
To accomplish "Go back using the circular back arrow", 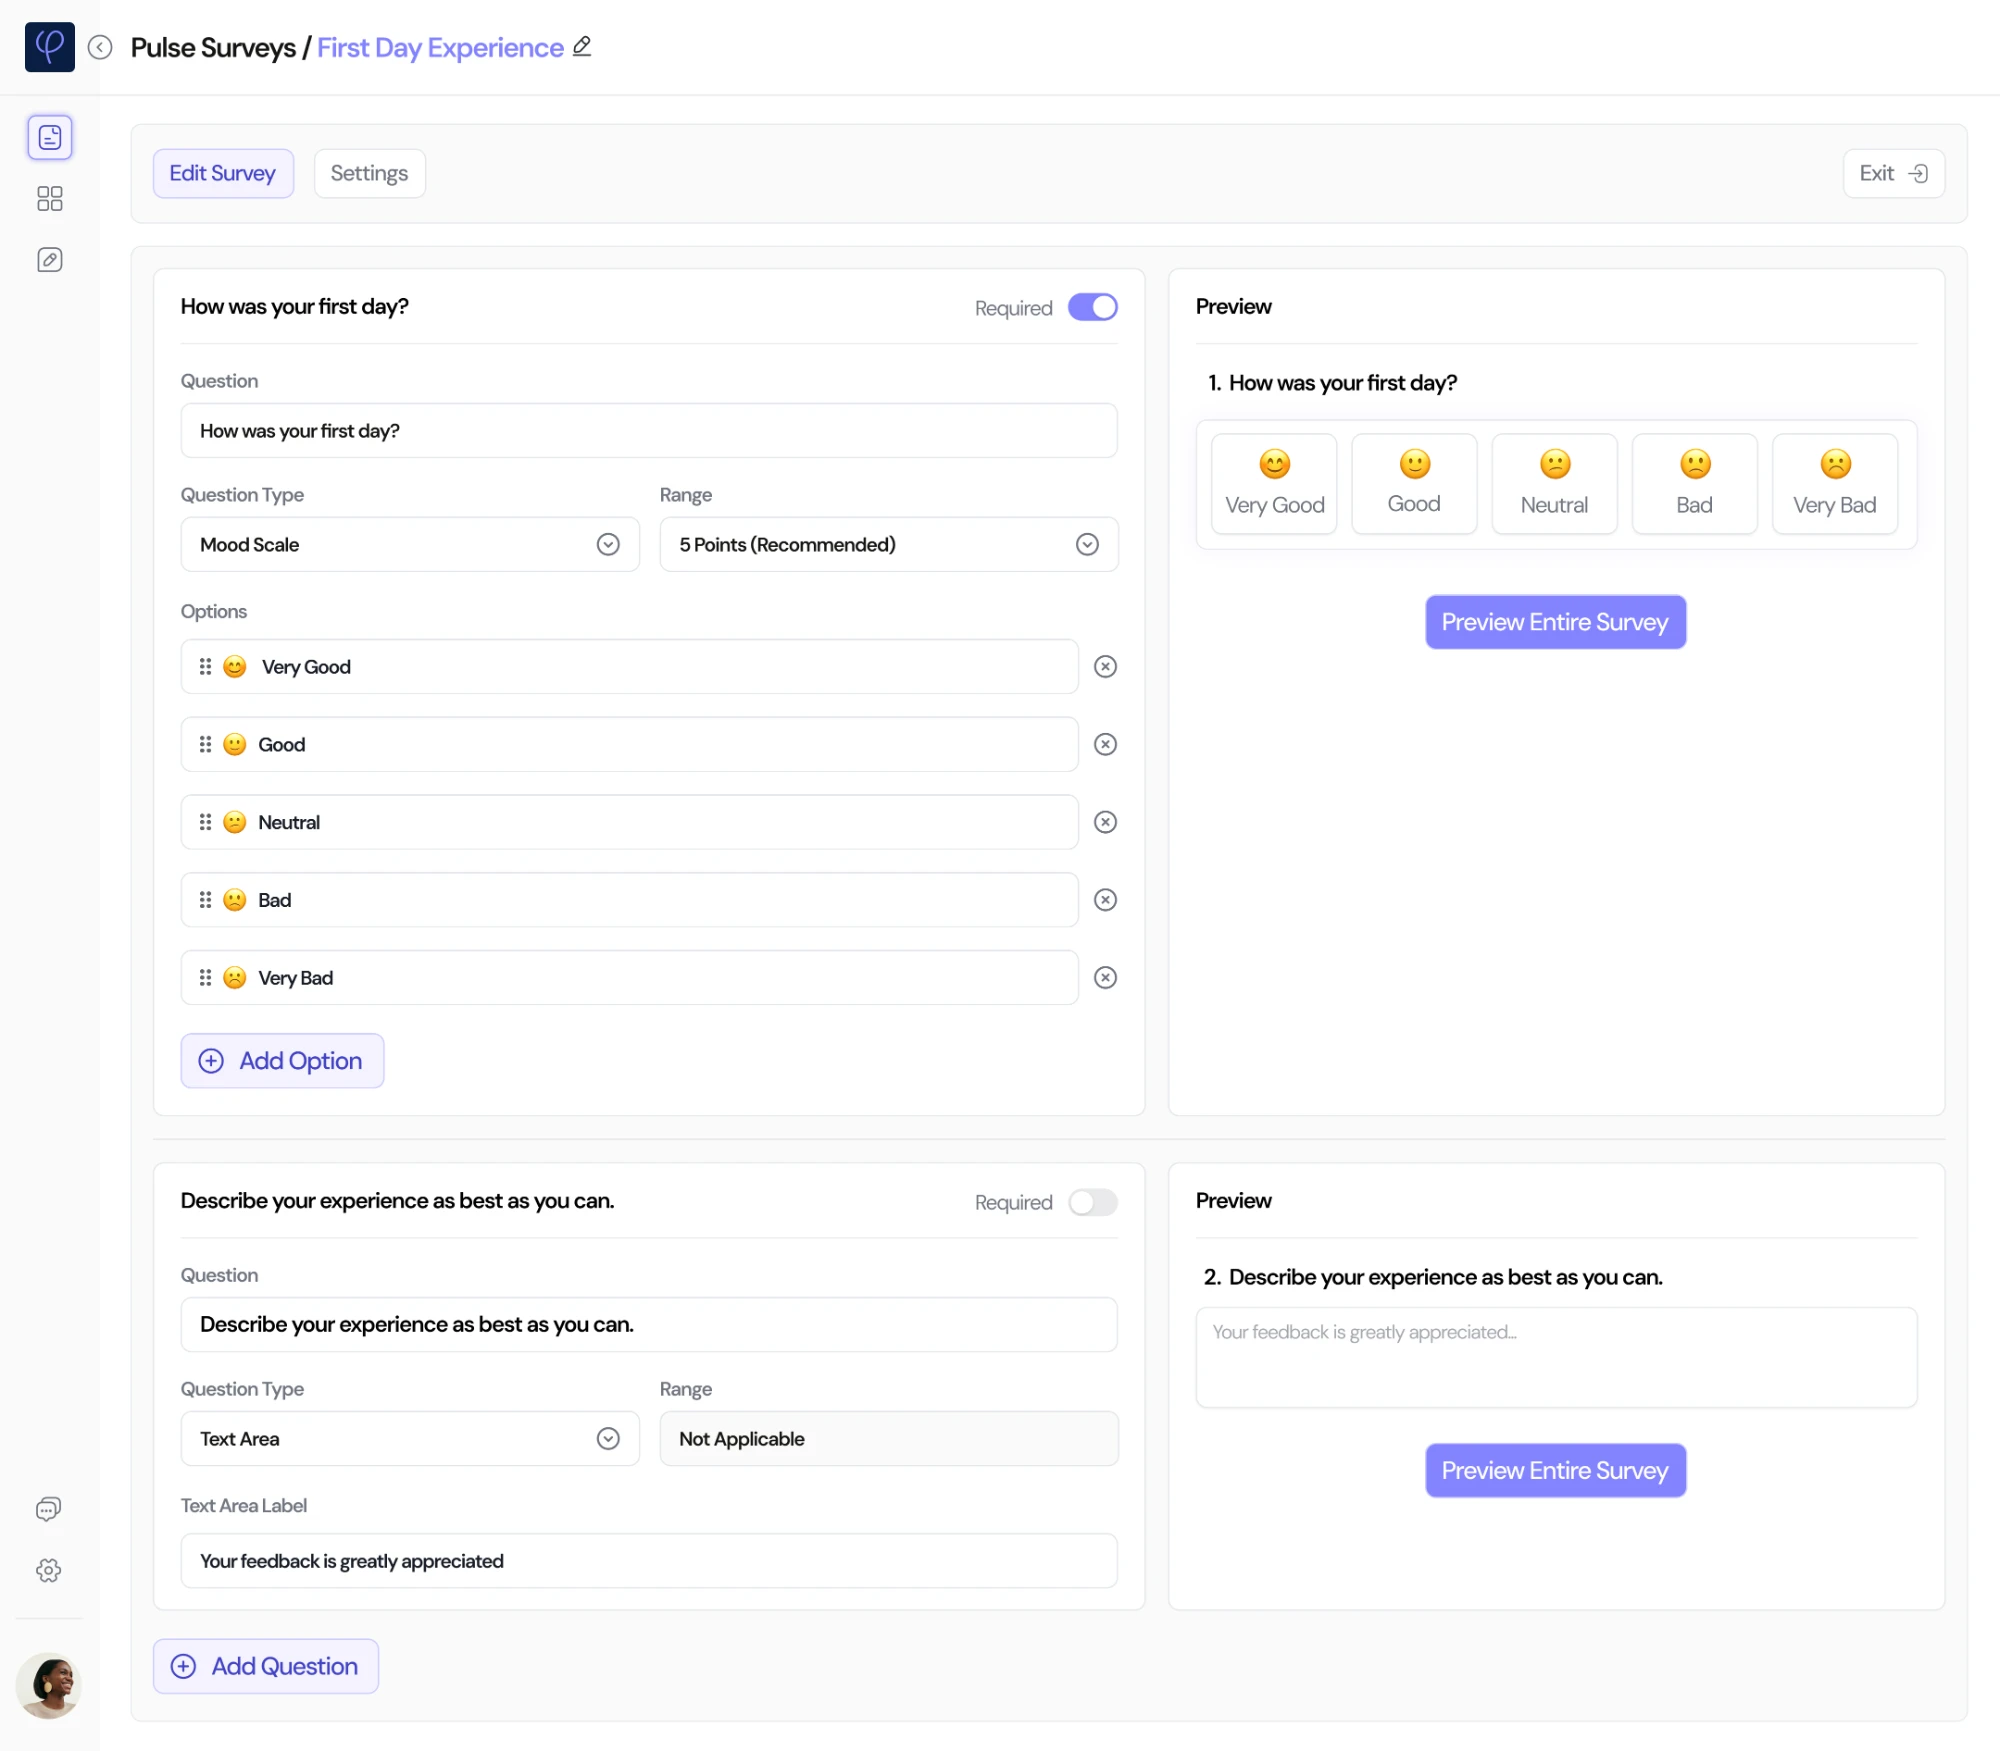I will [100, 47].
